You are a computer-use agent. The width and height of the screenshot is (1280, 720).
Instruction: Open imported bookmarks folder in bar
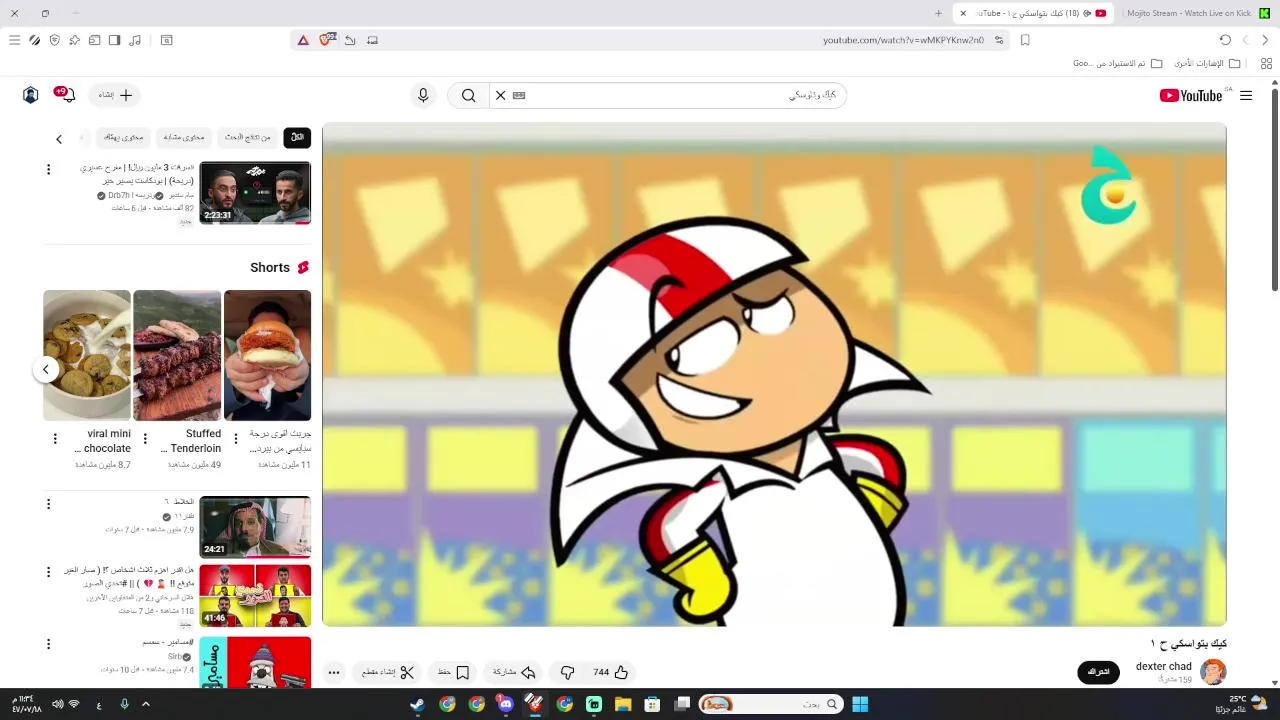point(1118,63)
